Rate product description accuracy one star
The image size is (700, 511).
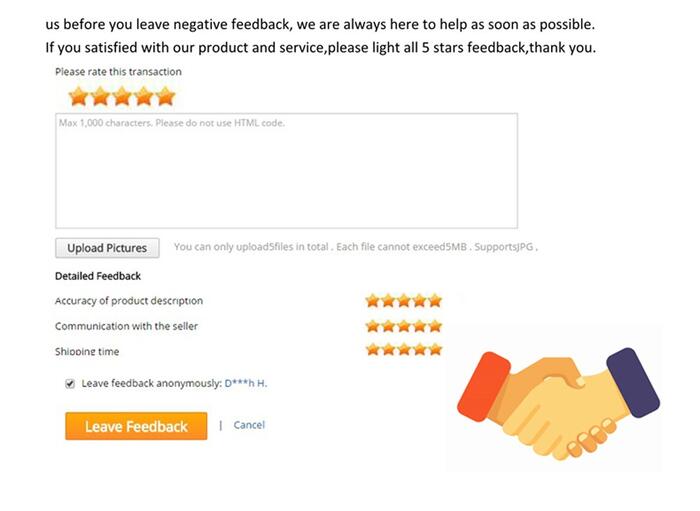point(372,301)
